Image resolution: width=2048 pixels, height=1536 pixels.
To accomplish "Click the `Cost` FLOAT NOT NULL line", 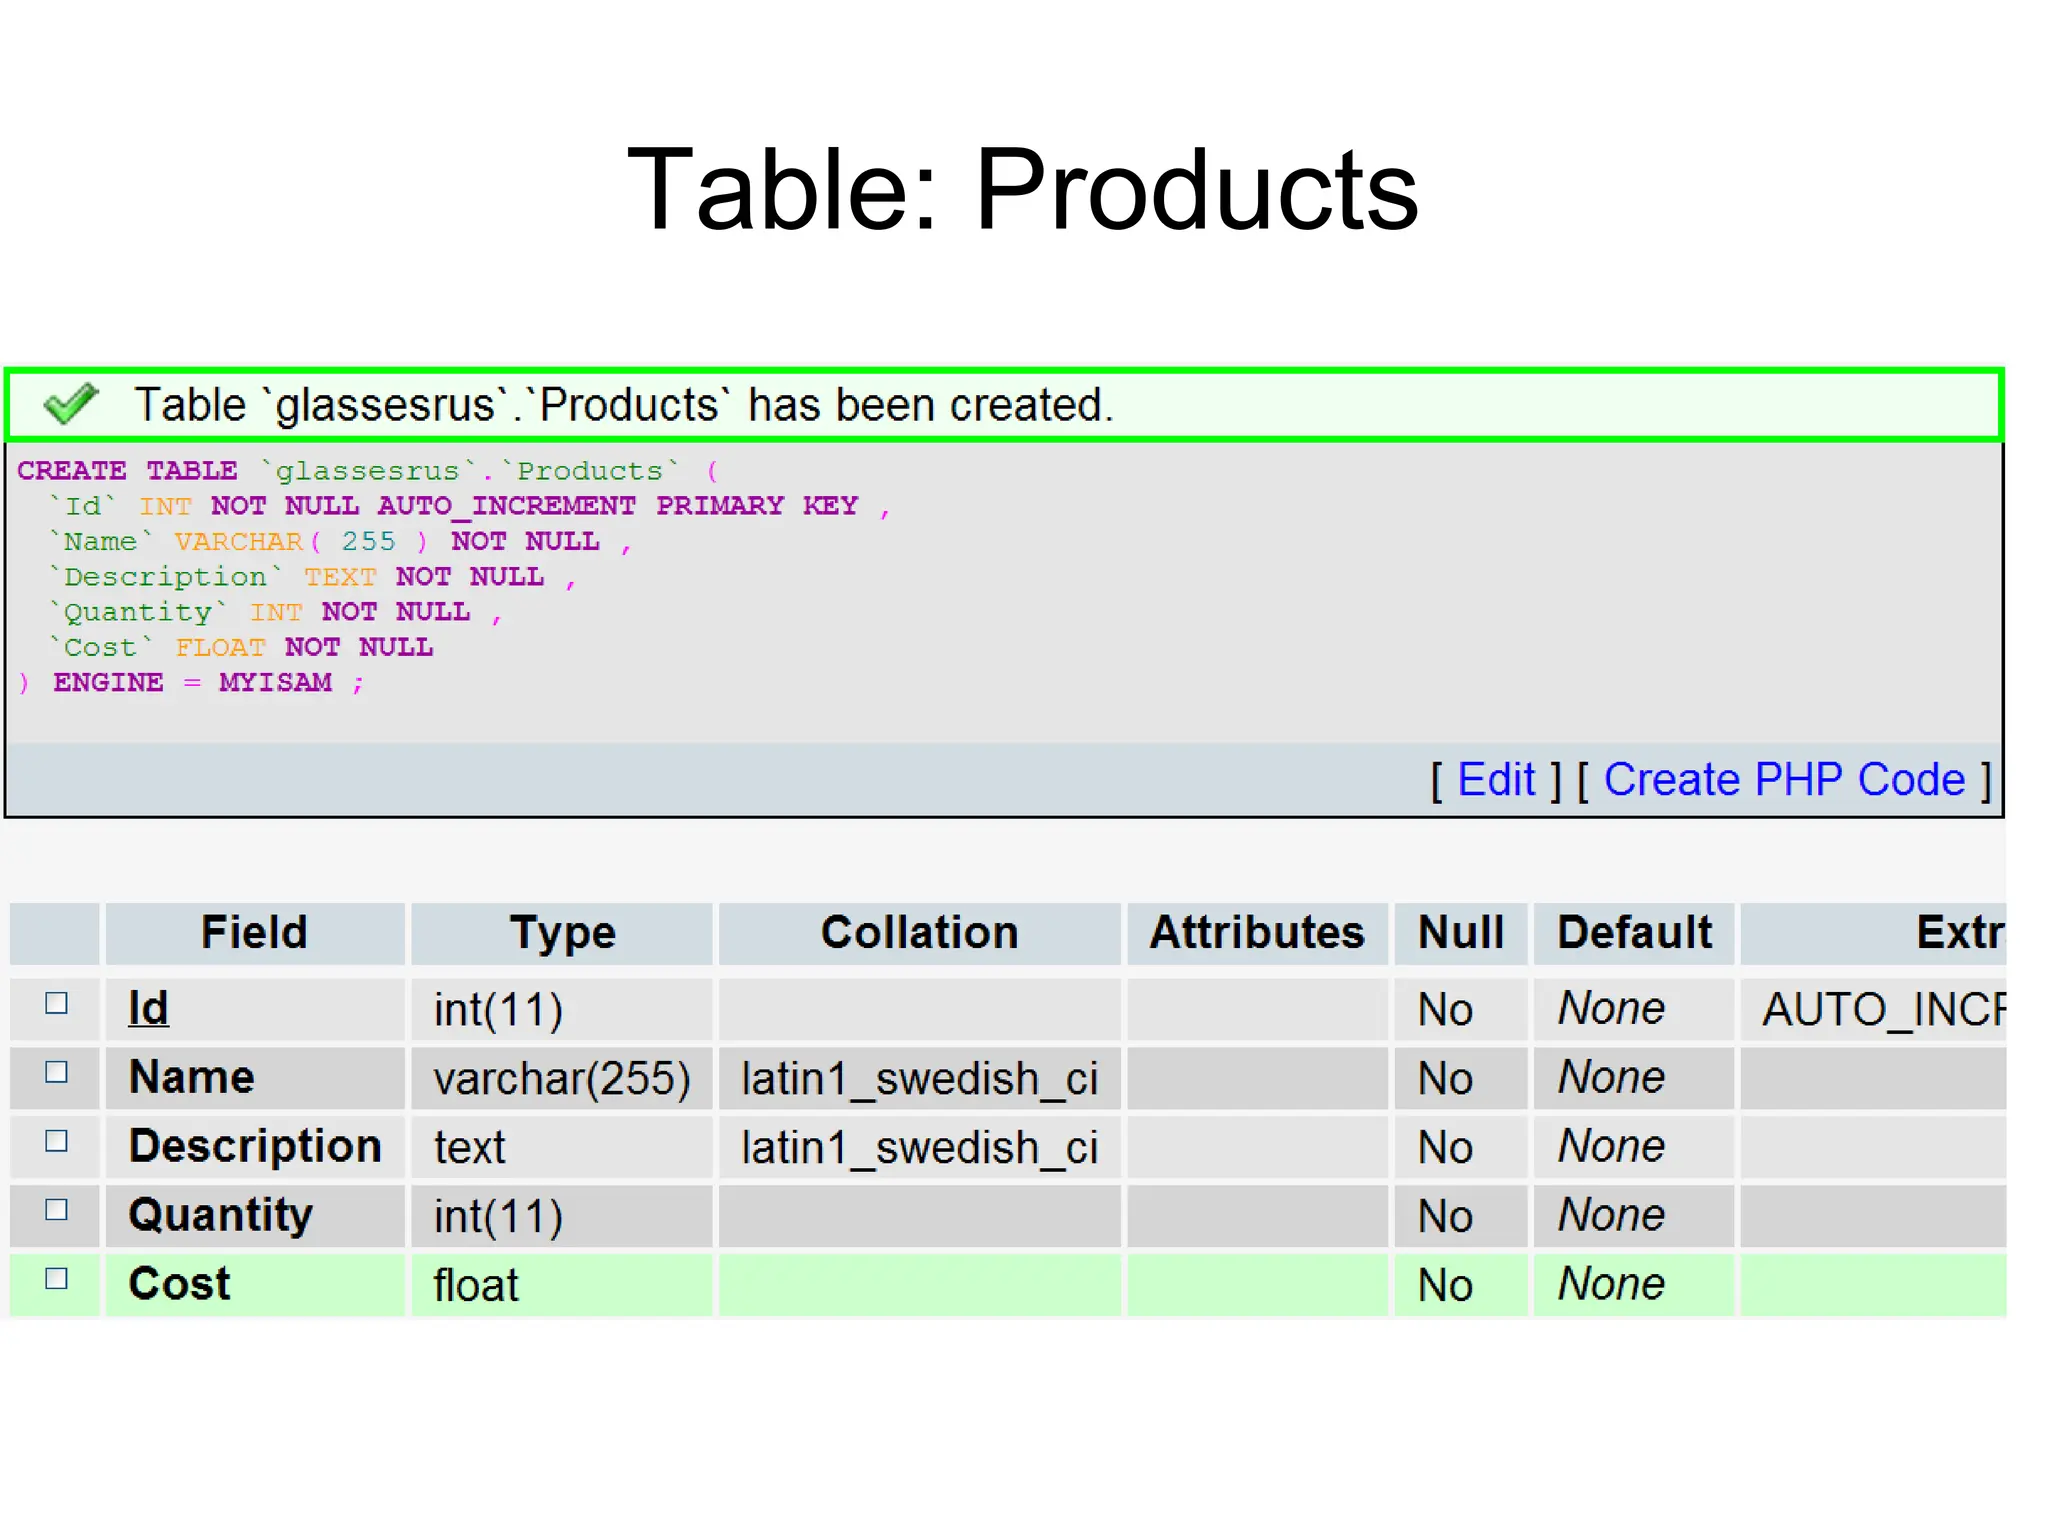I will point(241,647).
